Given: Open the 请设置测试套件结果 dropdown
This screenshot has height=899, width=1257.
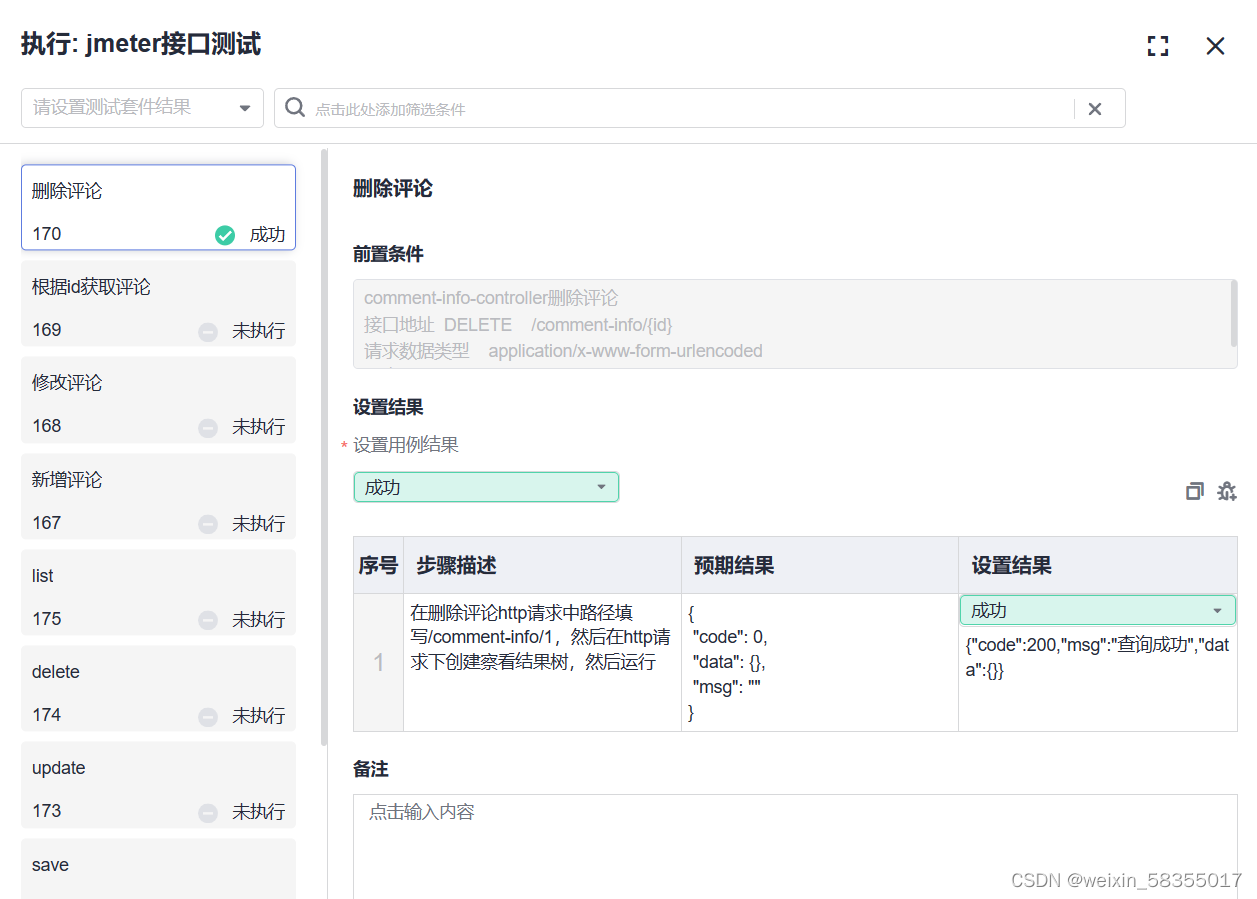Looking at the screenshot, I should (142, 108).
